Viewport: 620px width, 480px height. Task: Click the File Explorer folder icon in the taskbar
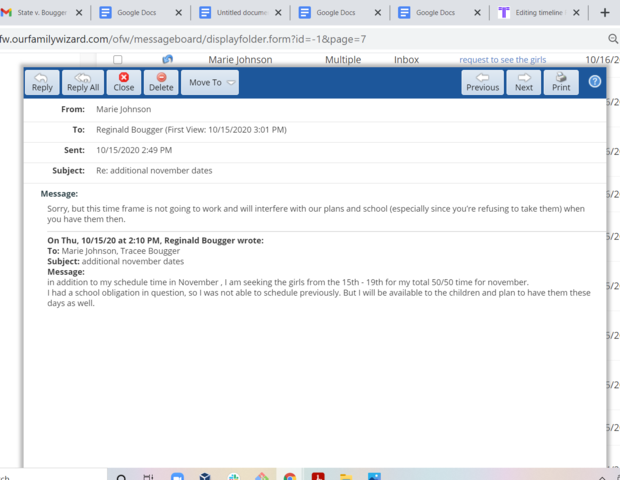tap(346, 477)
